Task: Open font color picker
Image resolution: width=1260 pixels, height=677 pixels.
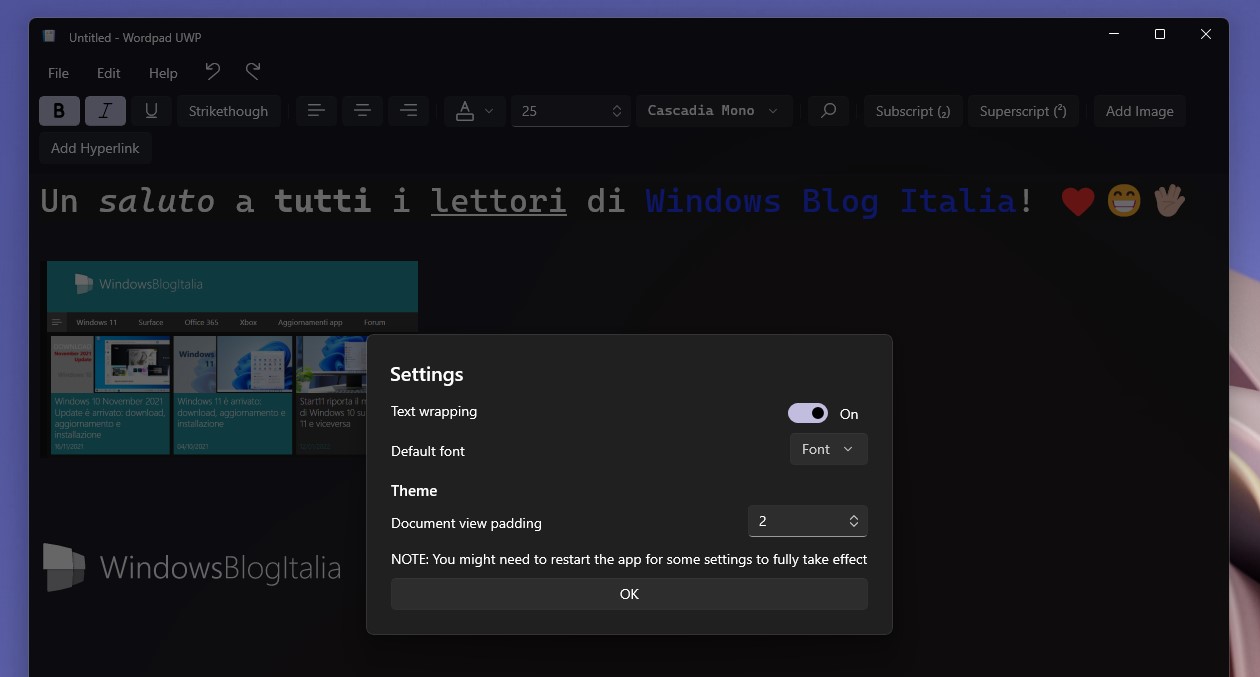Action: point(475,111)
